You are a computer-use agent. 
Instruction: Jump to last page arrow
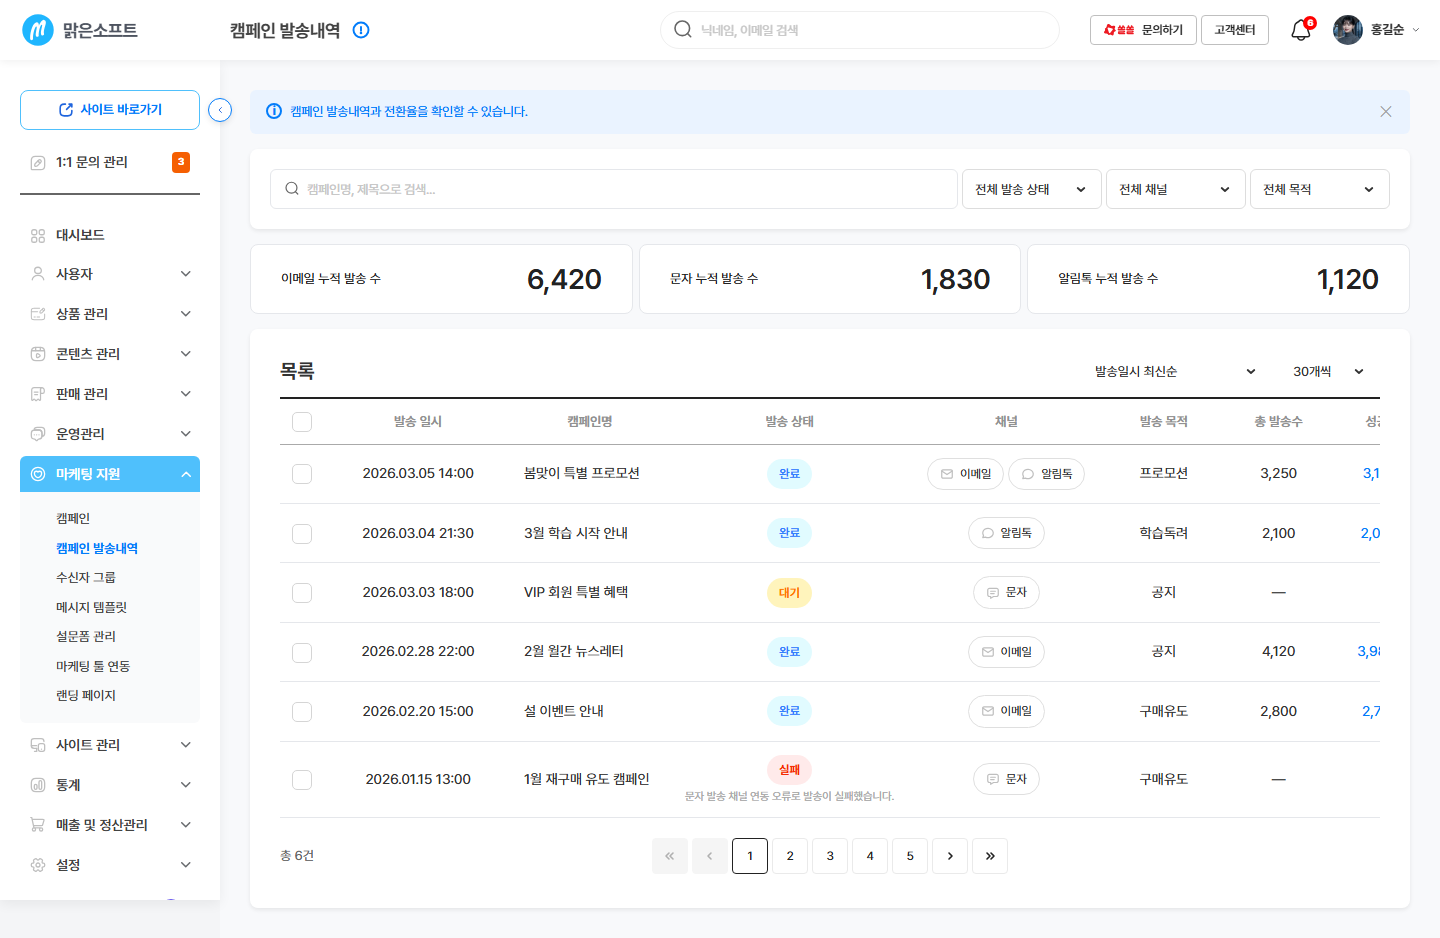(990, 856)
